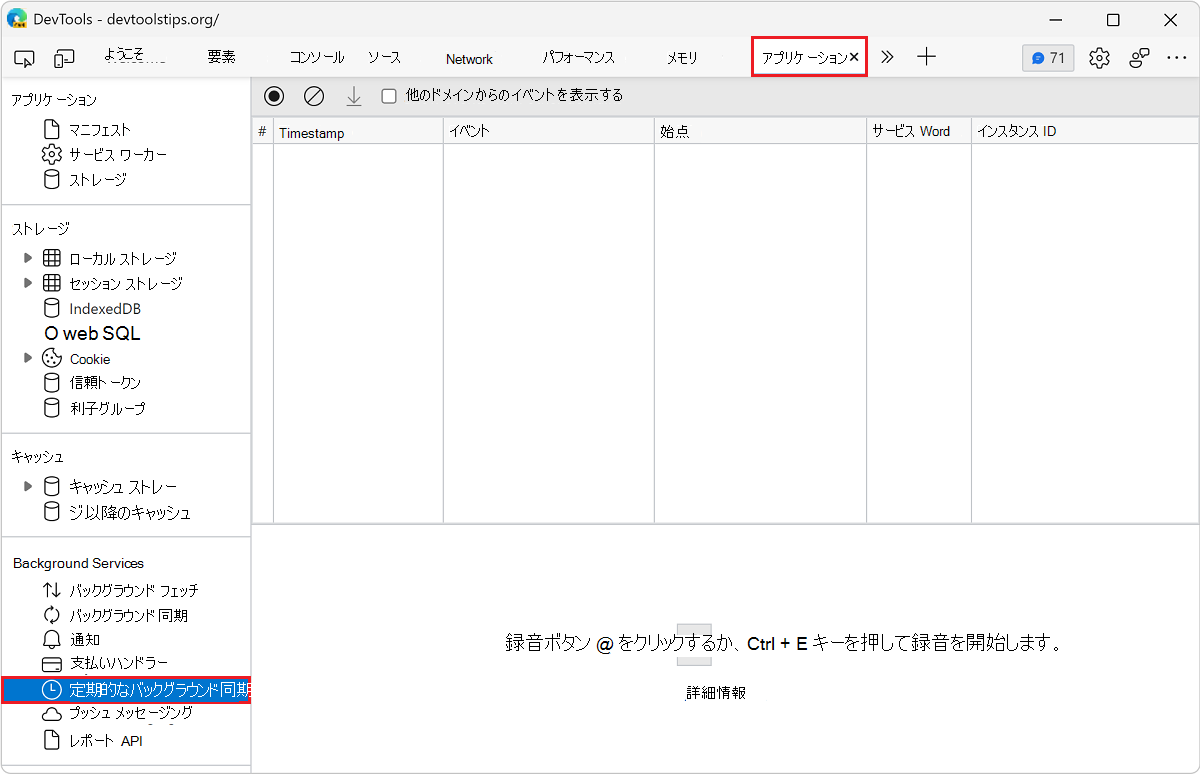Add a new panel with the plus icon
The width and height of the screenshot is (1200, 774).
click(x=926, y=57)
